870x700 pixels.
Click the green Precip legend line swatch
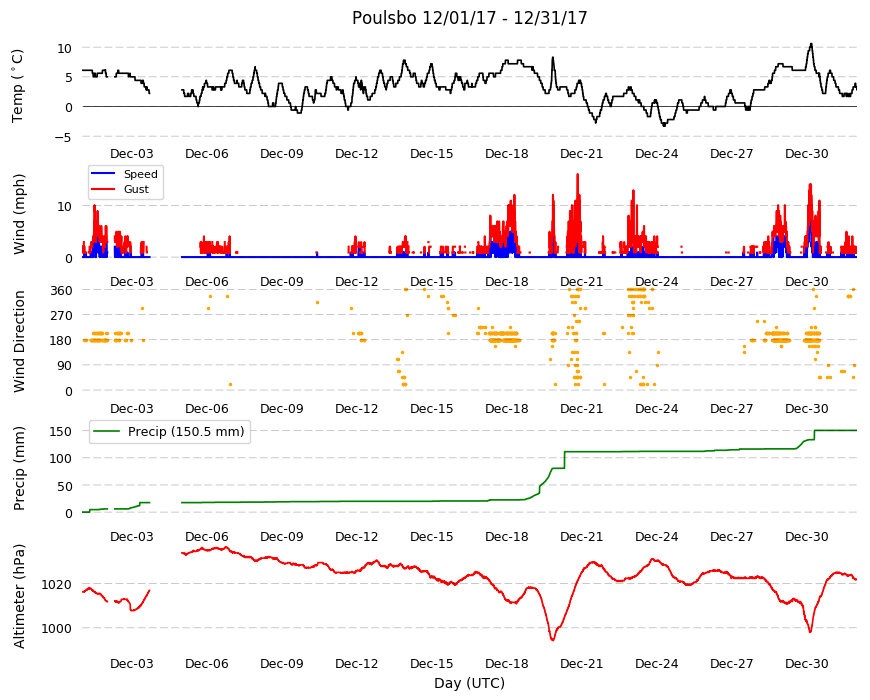(x=107, y=432)
